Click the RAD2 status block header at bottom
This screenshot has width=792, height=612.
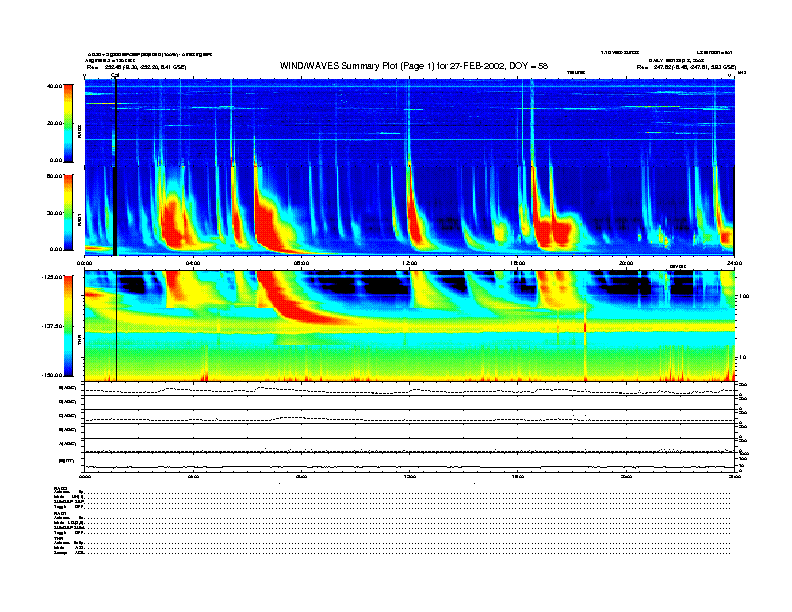[61, 488]
